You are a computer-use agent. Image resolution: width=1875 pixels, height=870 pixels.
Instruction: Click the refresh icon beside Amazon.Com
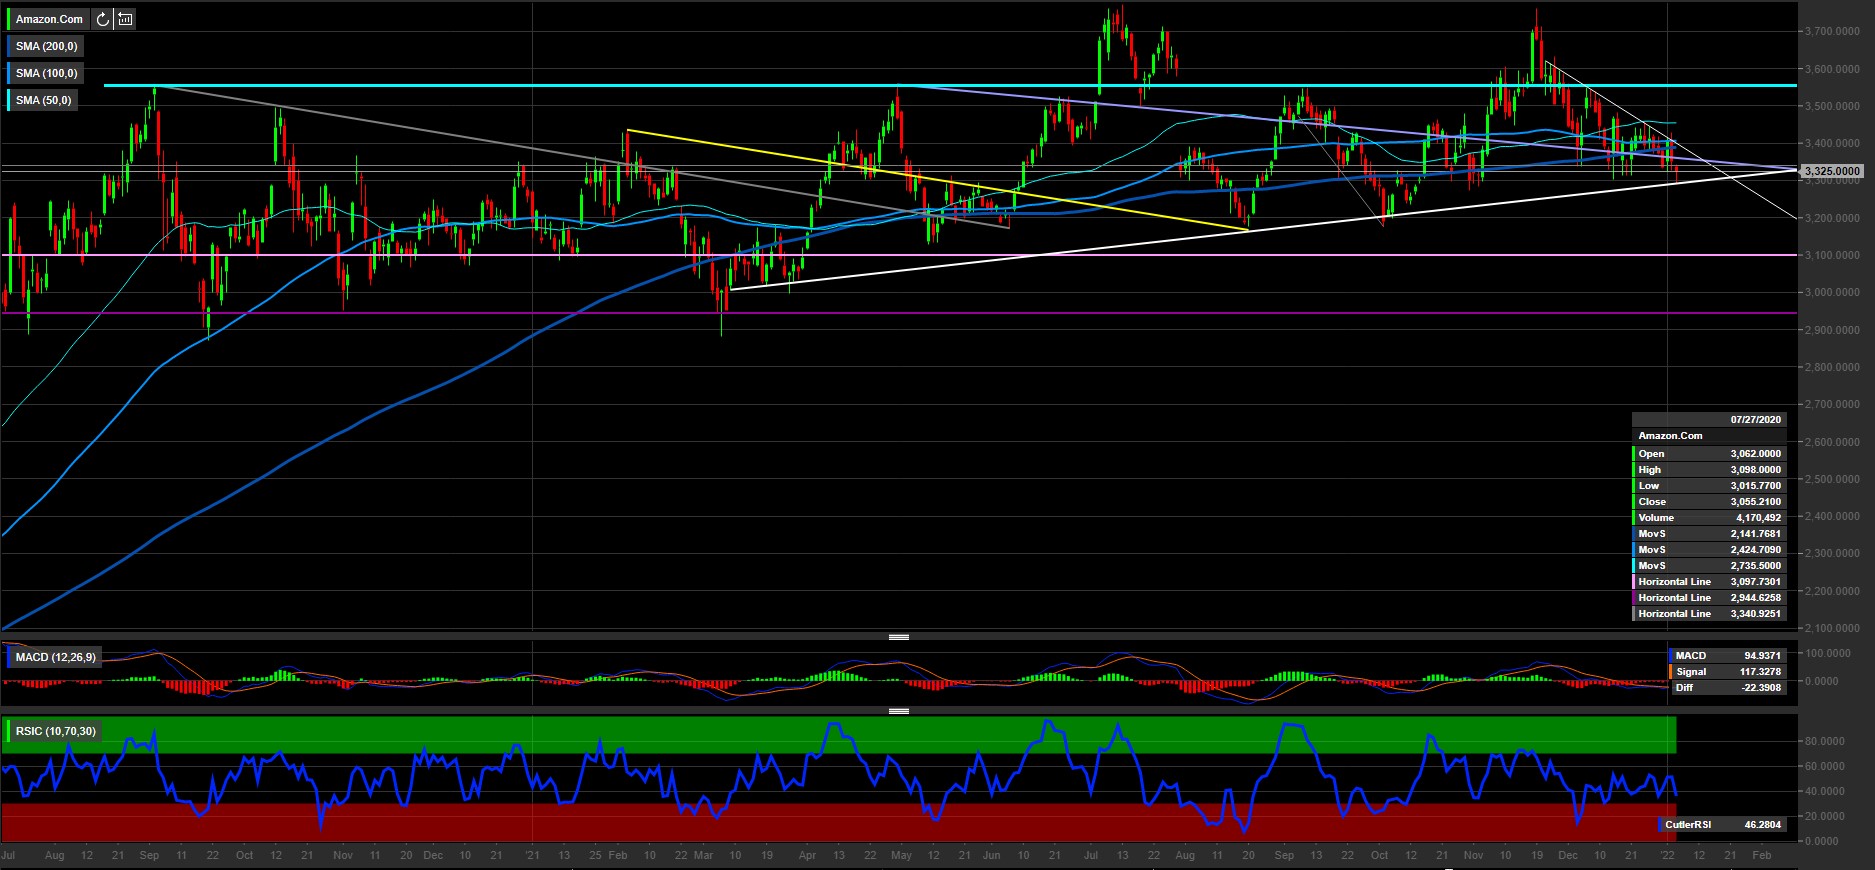[x=103, y=19]
